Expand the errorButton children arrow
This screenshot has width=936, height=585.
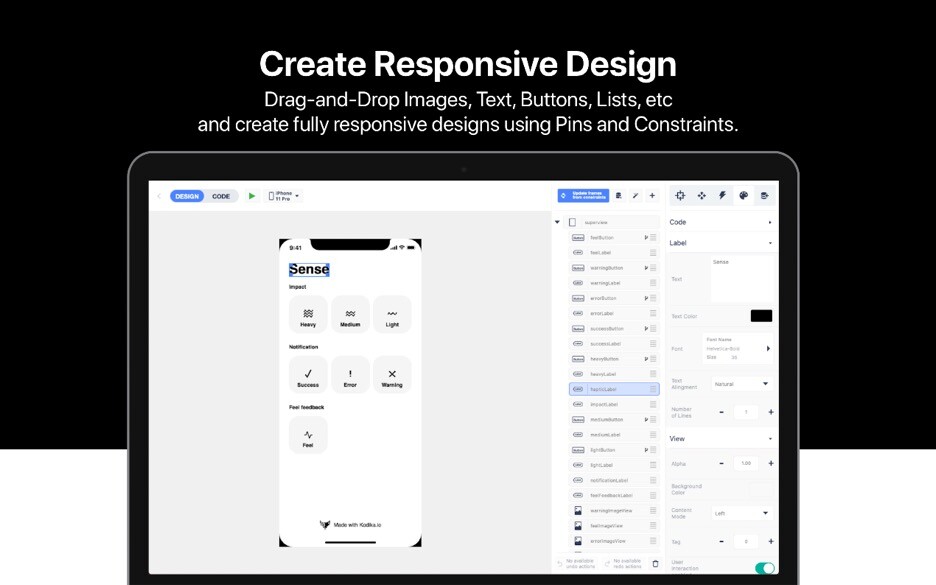pos(646,298)
